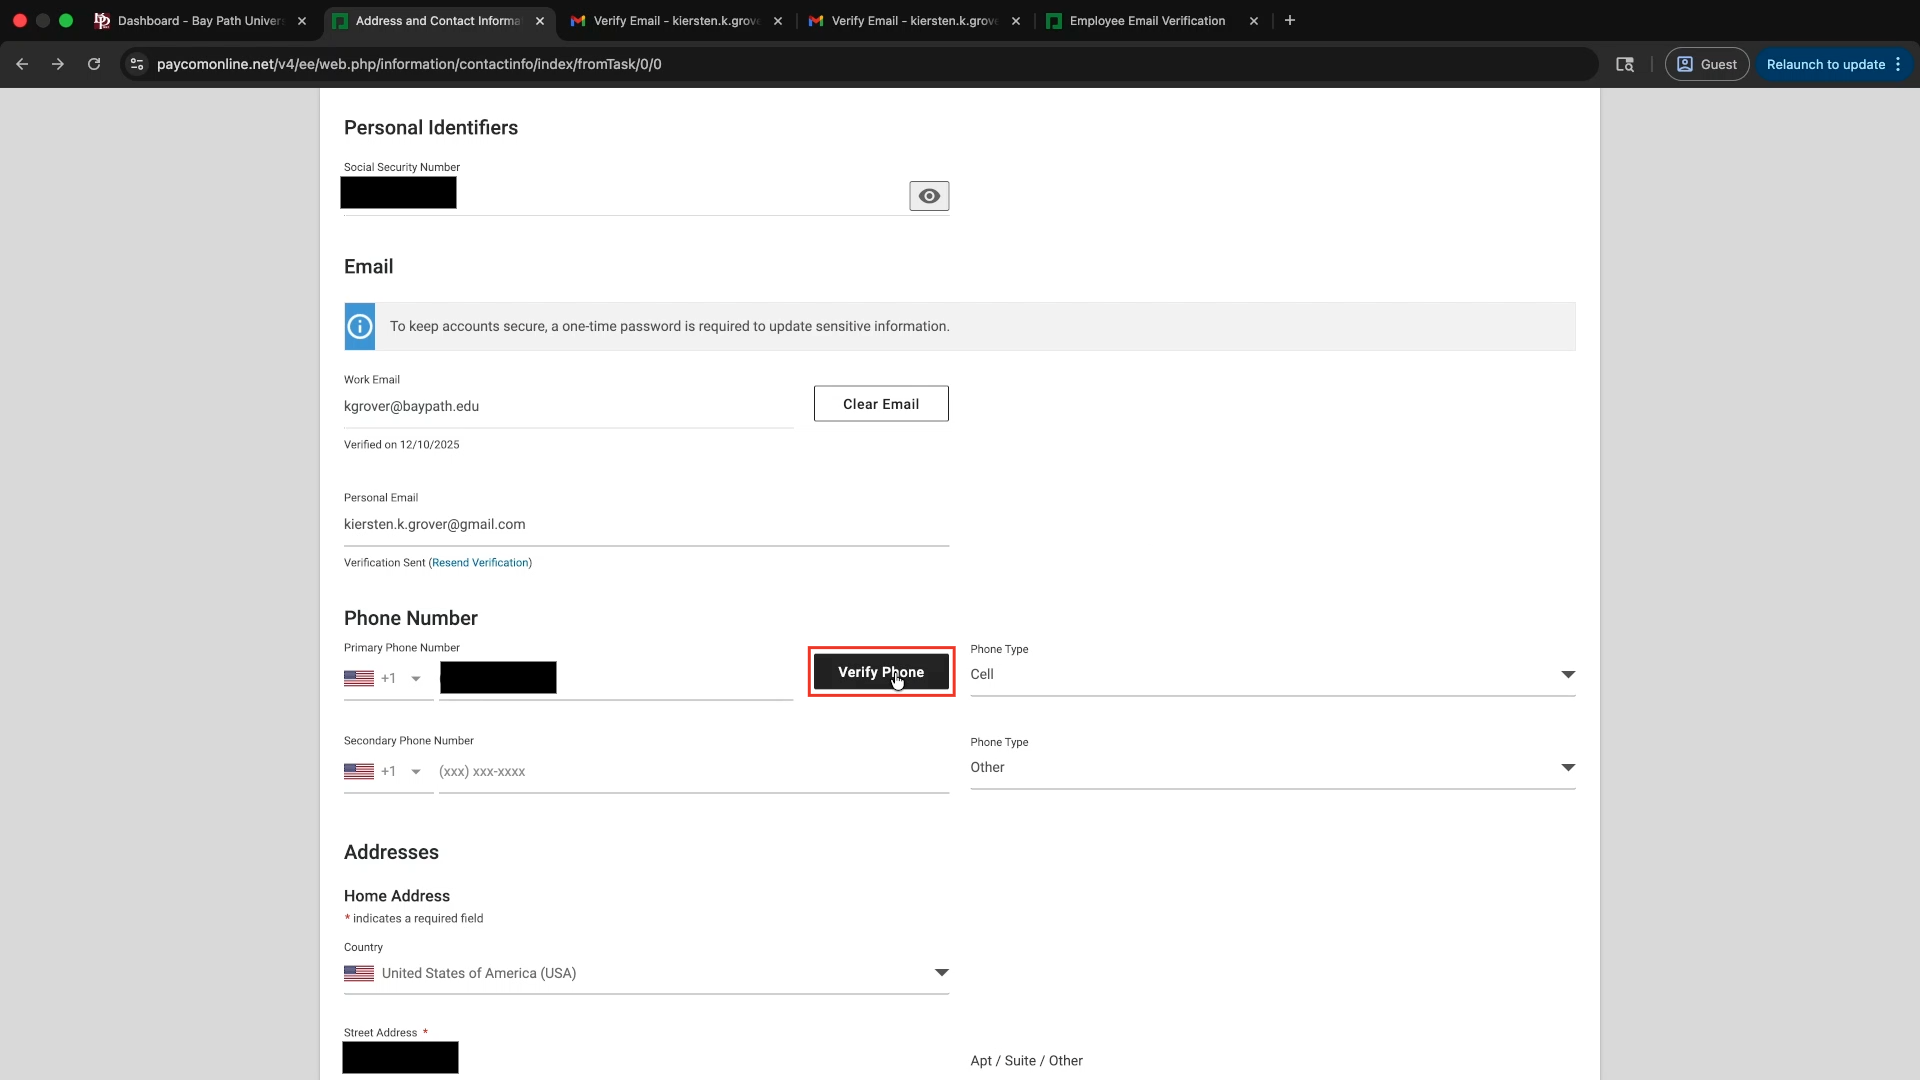Open the Guest profile button
The height and width of the screenshot is (1080, 1920).
[1706, 64]
